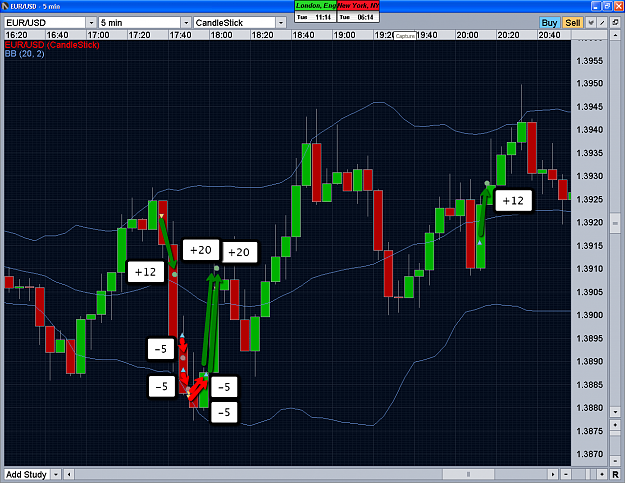The image size is (625, 483).
Task: Click the horizontal scrollbar right arrow
Action: tap(553, 474)
